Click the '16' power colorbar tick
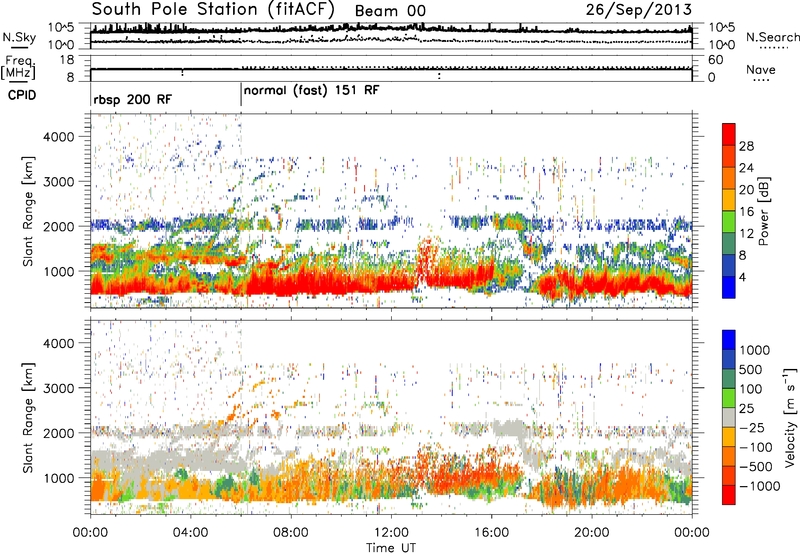The height and width of the screenshot is (554, 800). pyautogui.click(x=746, y=212)
